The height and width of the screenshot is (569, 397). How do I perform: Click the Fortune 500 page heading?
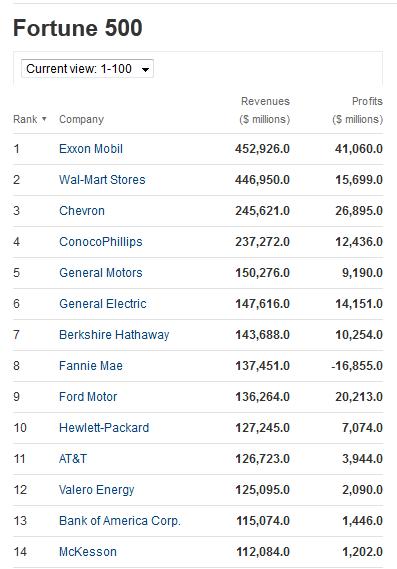(x=78, y=28)
